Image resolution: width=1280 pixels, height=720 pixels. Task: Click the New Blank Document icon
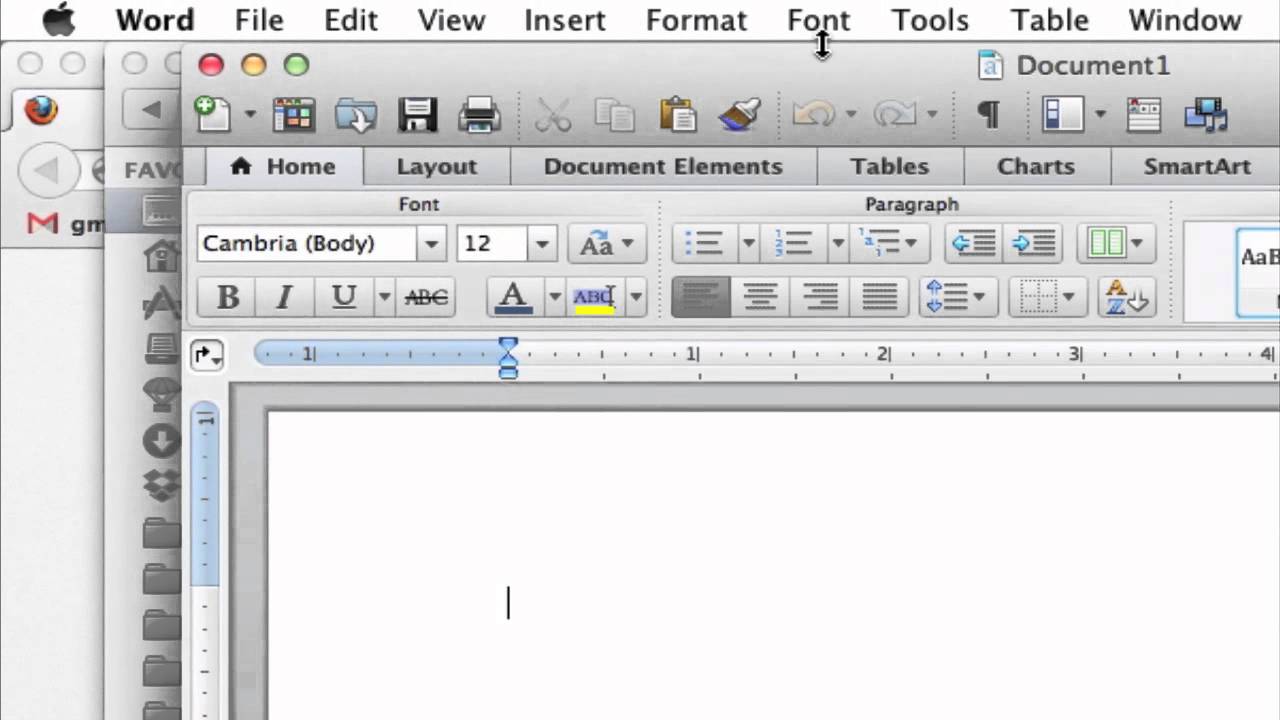(x=214, y=114)
